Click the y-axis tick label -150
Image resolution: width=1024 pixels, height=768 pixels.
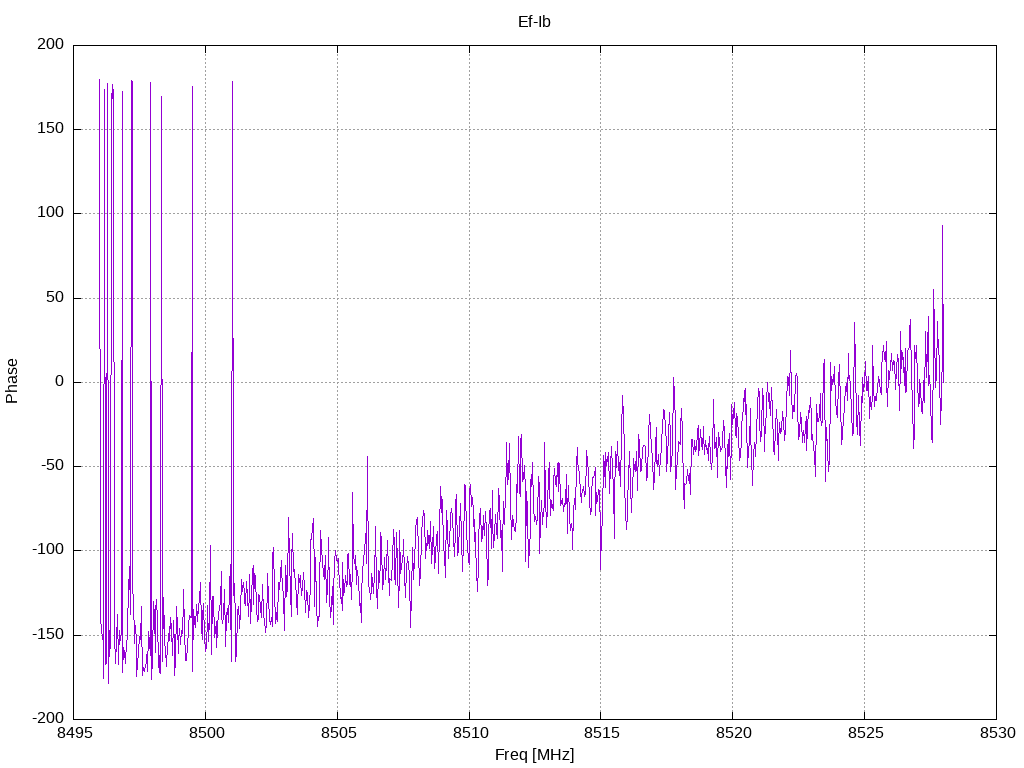(48, 635)
